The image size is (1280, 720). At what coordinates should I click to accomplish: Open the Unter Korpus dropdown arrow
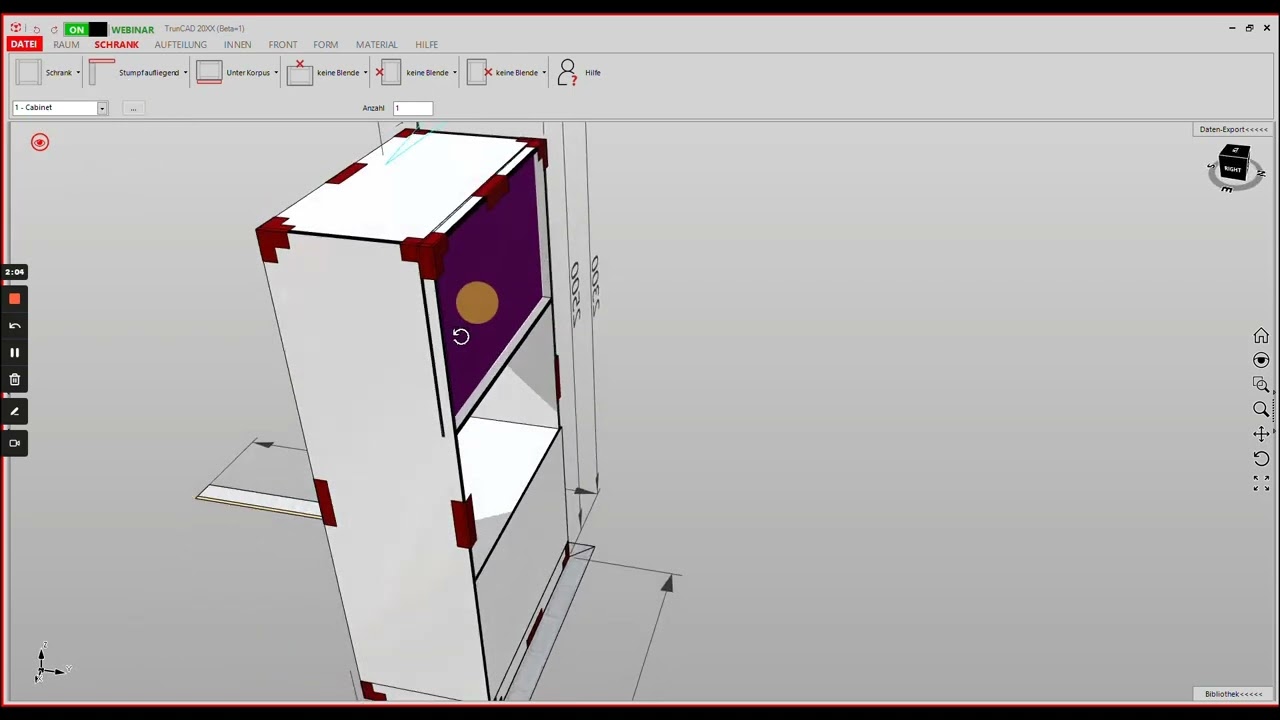tap(276, 73)
